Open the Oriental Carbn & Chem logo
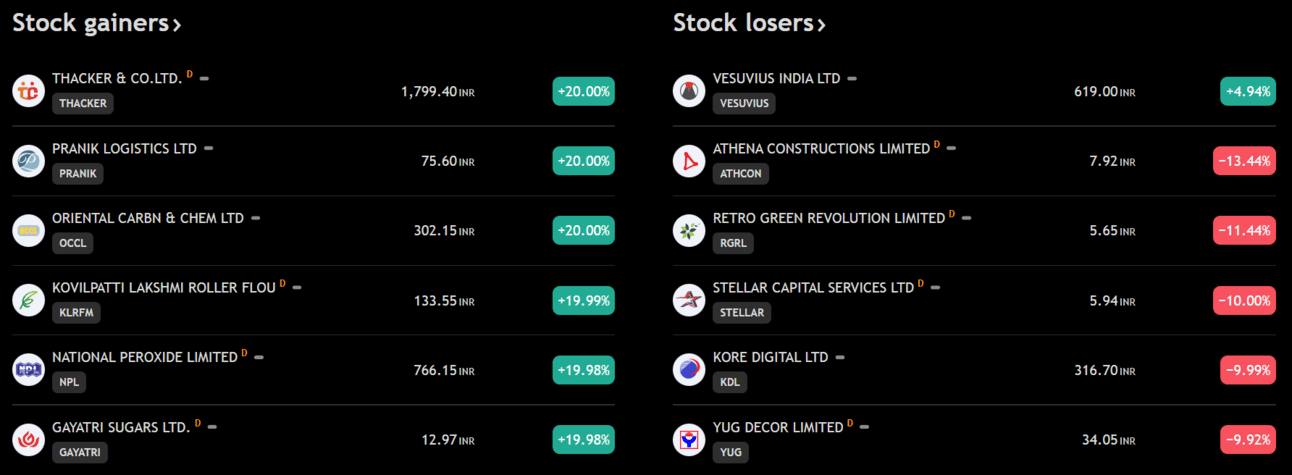The width and height of the screenshot is (1292, 475). pos(28,231)
